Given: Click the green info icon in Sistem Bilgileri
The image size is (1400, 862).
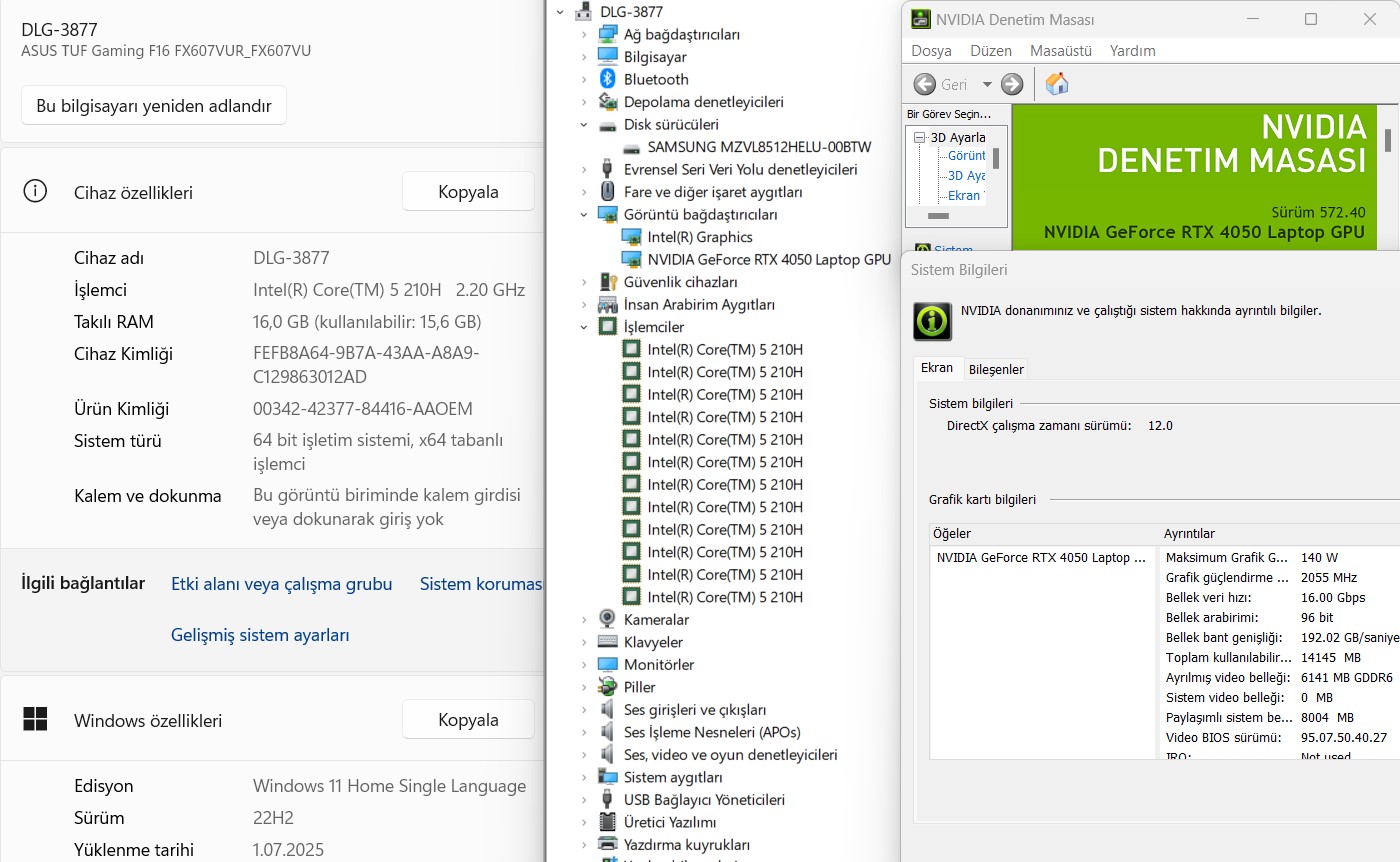Looking at the screenshot, I should click(x=932, y=321).
